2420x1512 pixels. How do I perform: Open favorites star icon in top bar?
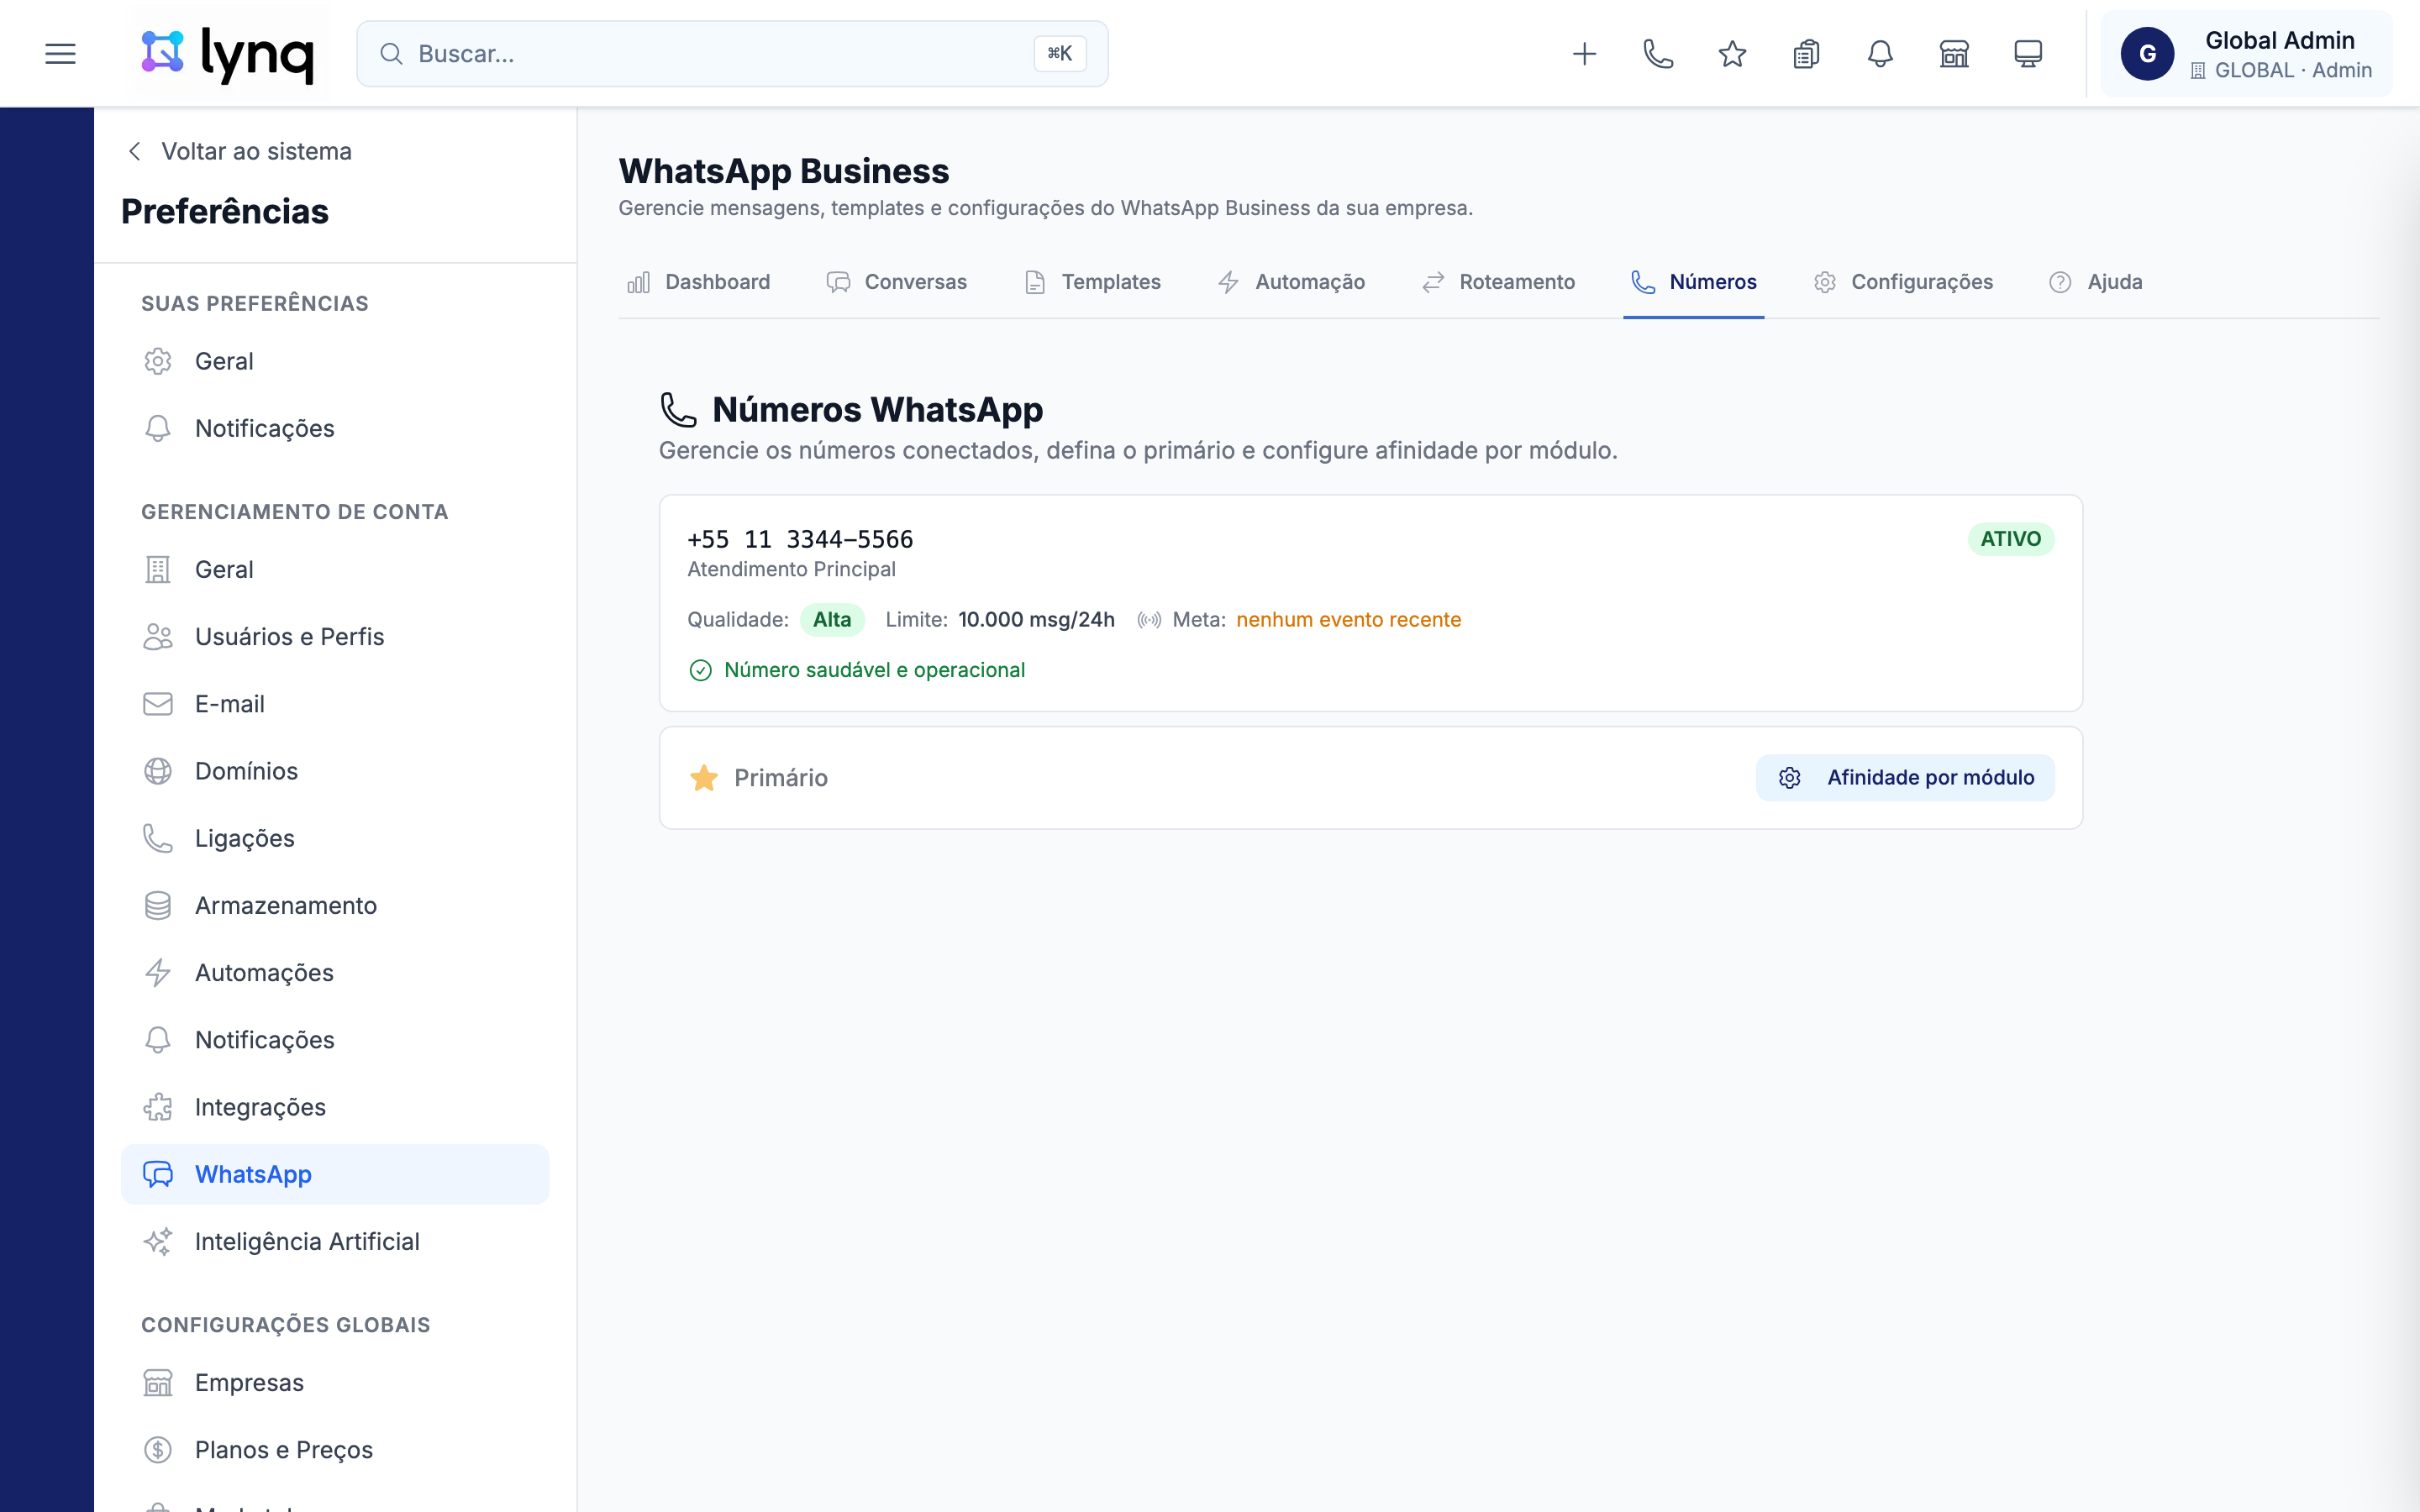coord(1732,54)
